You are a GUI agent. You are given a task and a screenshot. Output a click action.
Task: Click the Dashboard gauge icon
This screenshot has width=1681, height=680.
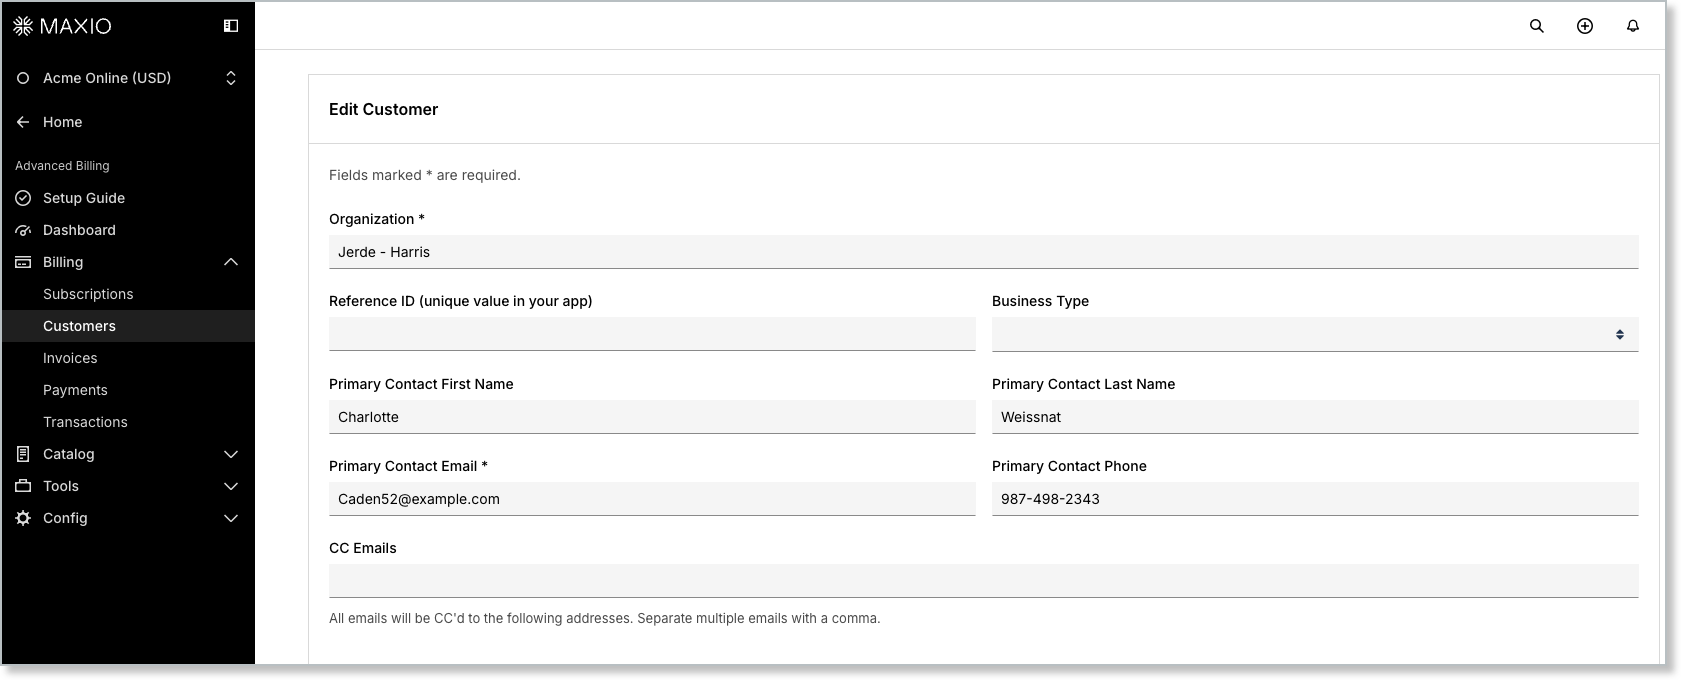23,230
